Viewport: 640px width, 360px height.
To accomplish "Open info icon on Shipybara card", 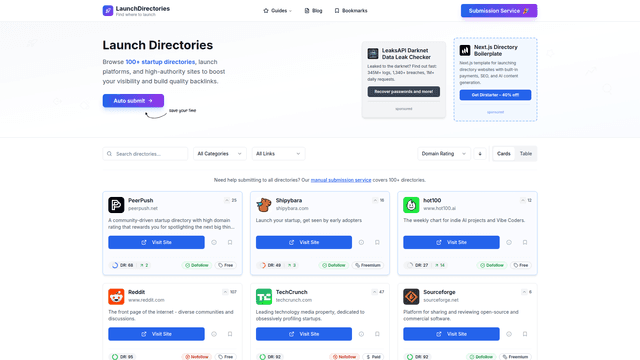I will (361, 242).
